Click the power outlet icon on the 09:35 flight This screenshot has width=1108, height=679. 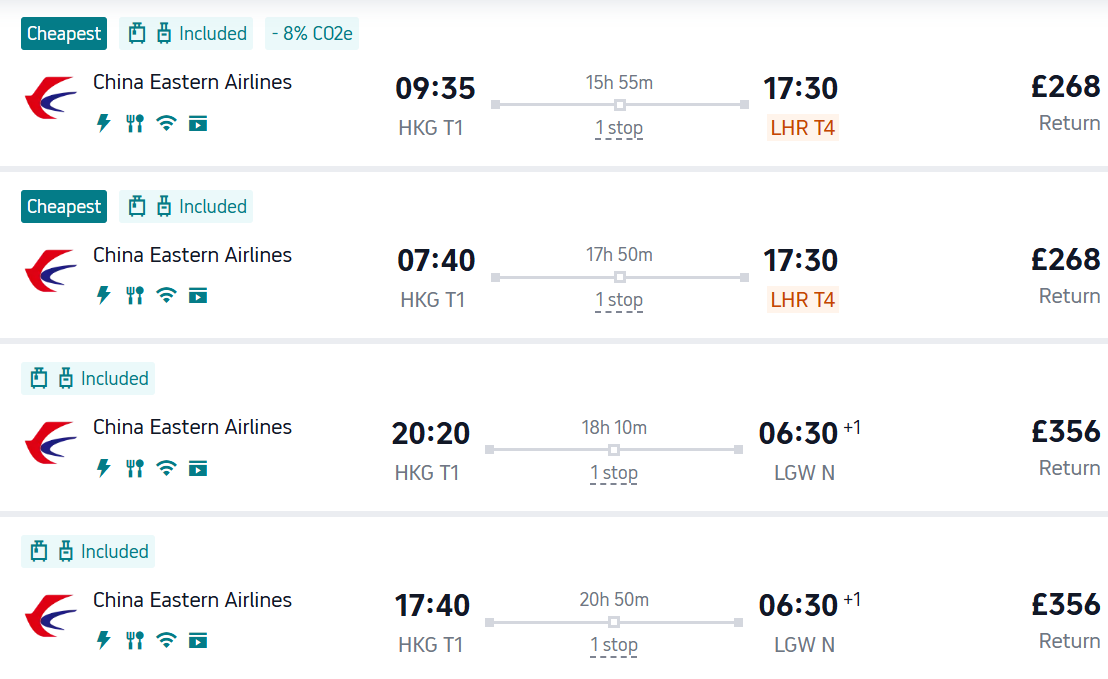(x=103, y=123)
